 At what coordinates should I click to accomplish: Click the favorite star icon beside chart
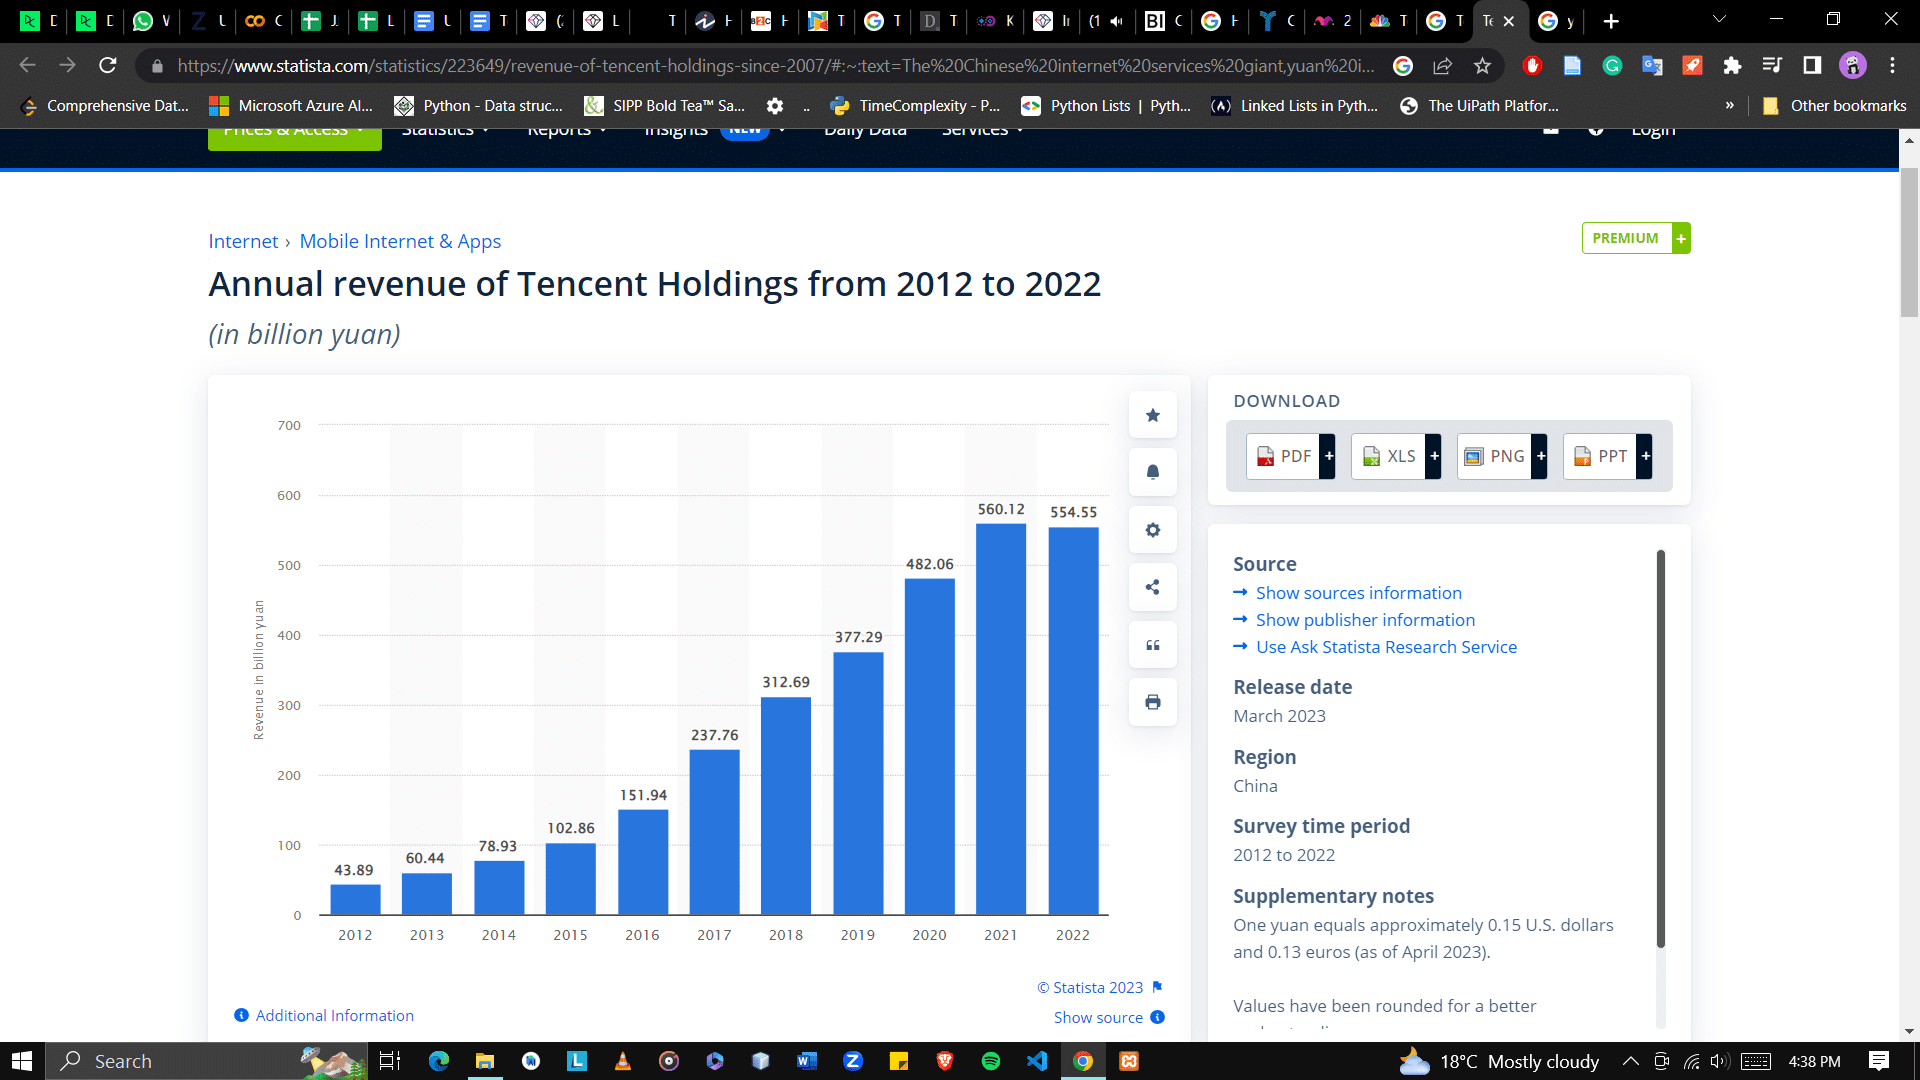(1152, 415)
